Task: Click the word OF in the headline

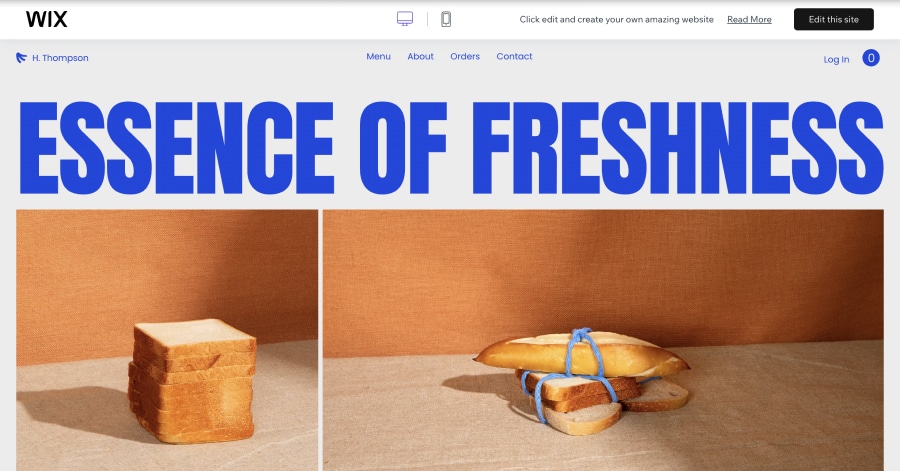Action: coord(403,148)
